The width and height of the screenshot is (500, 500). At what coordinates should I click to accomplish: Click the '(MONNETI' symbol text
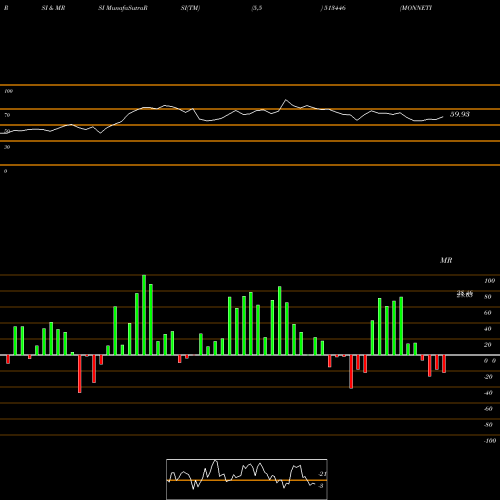pos(416,8)
